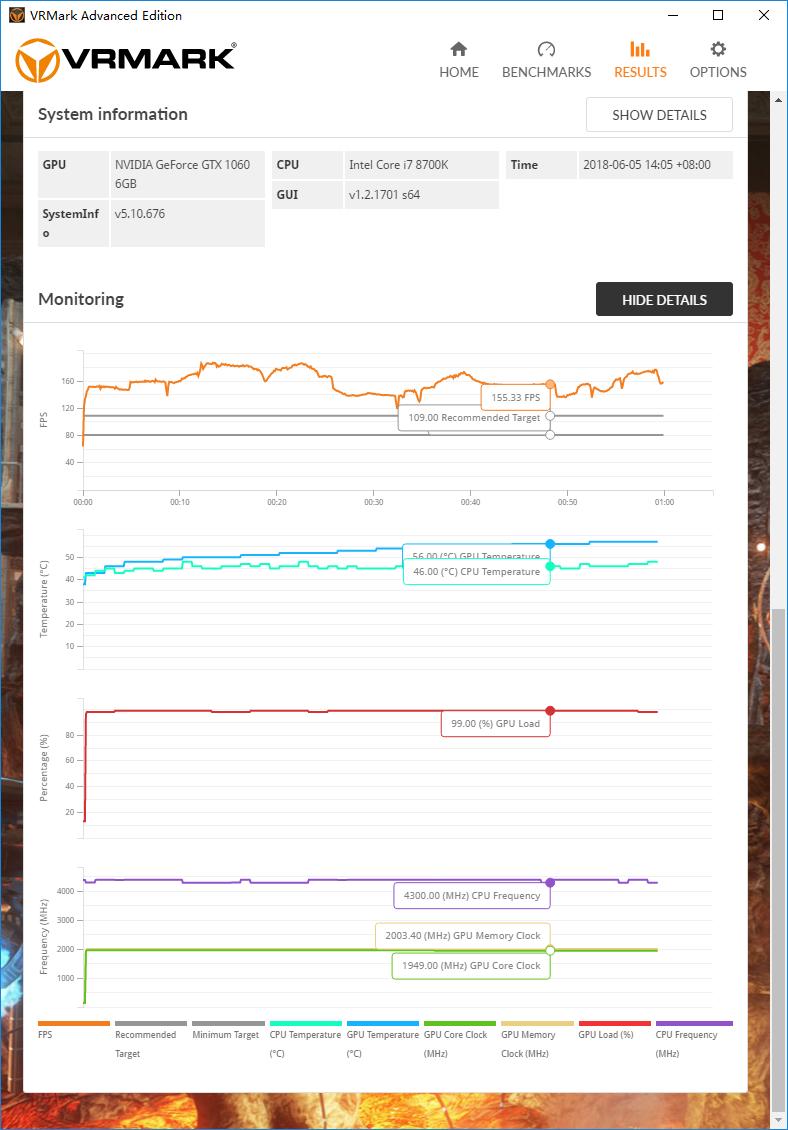Click the scrollbar up arrow
This screenshot has width=788, height=1130.
click(x=778, y=100)
